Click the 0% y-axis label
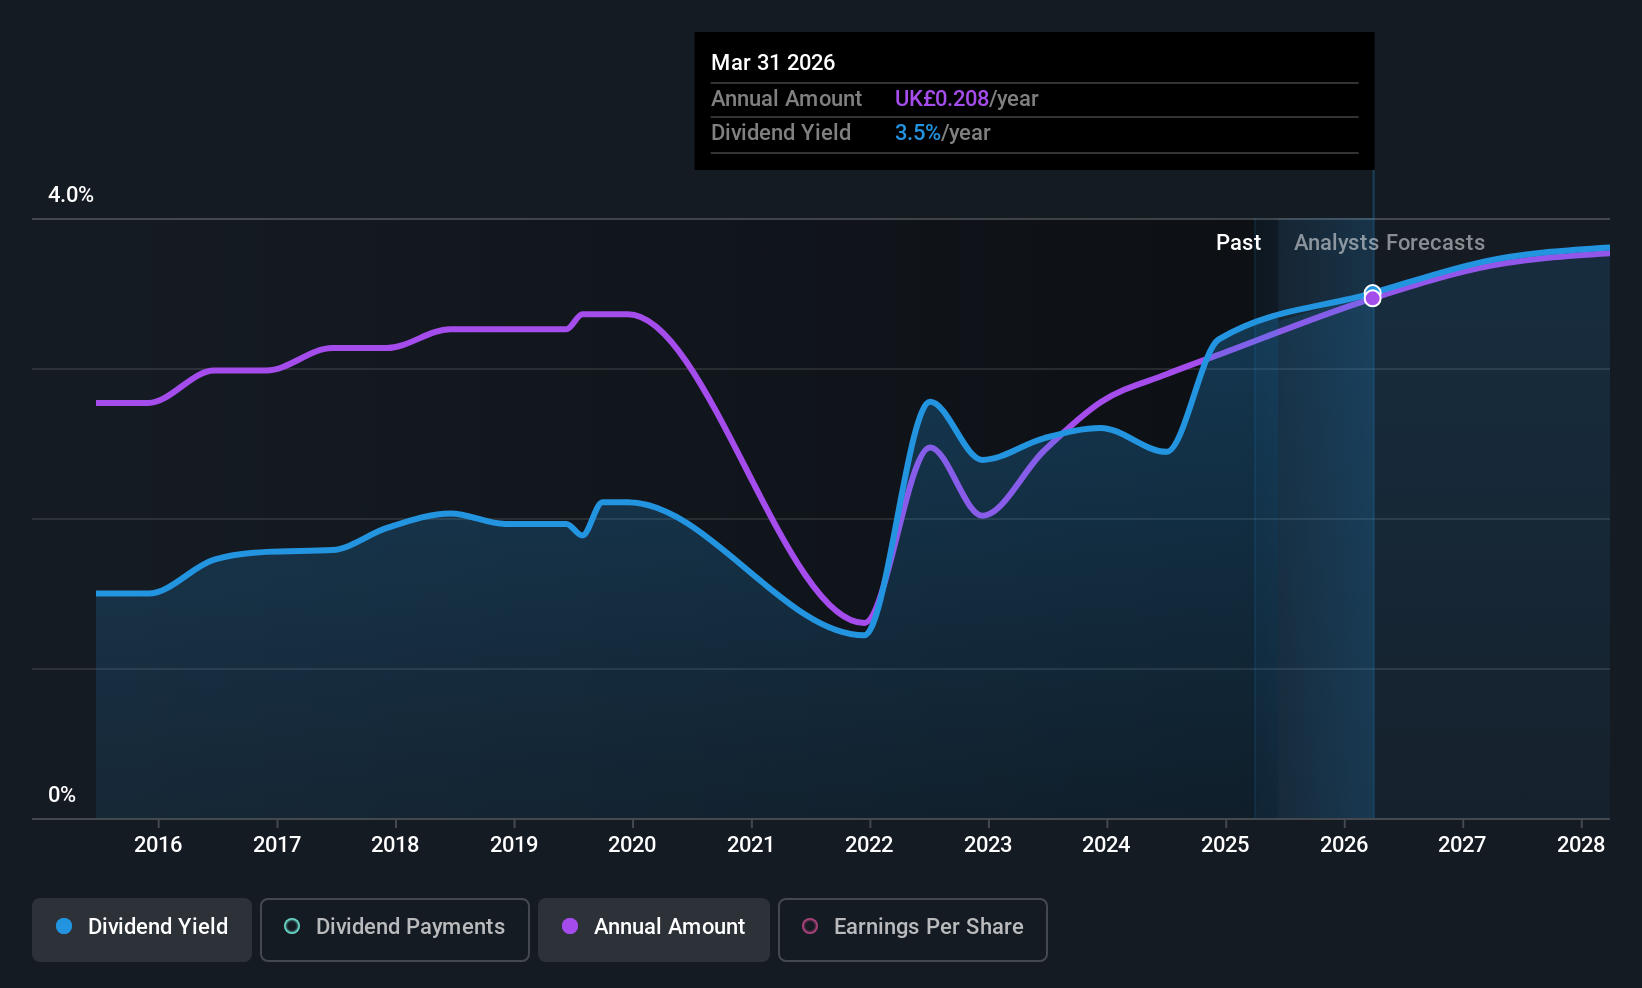 (62, 795)
